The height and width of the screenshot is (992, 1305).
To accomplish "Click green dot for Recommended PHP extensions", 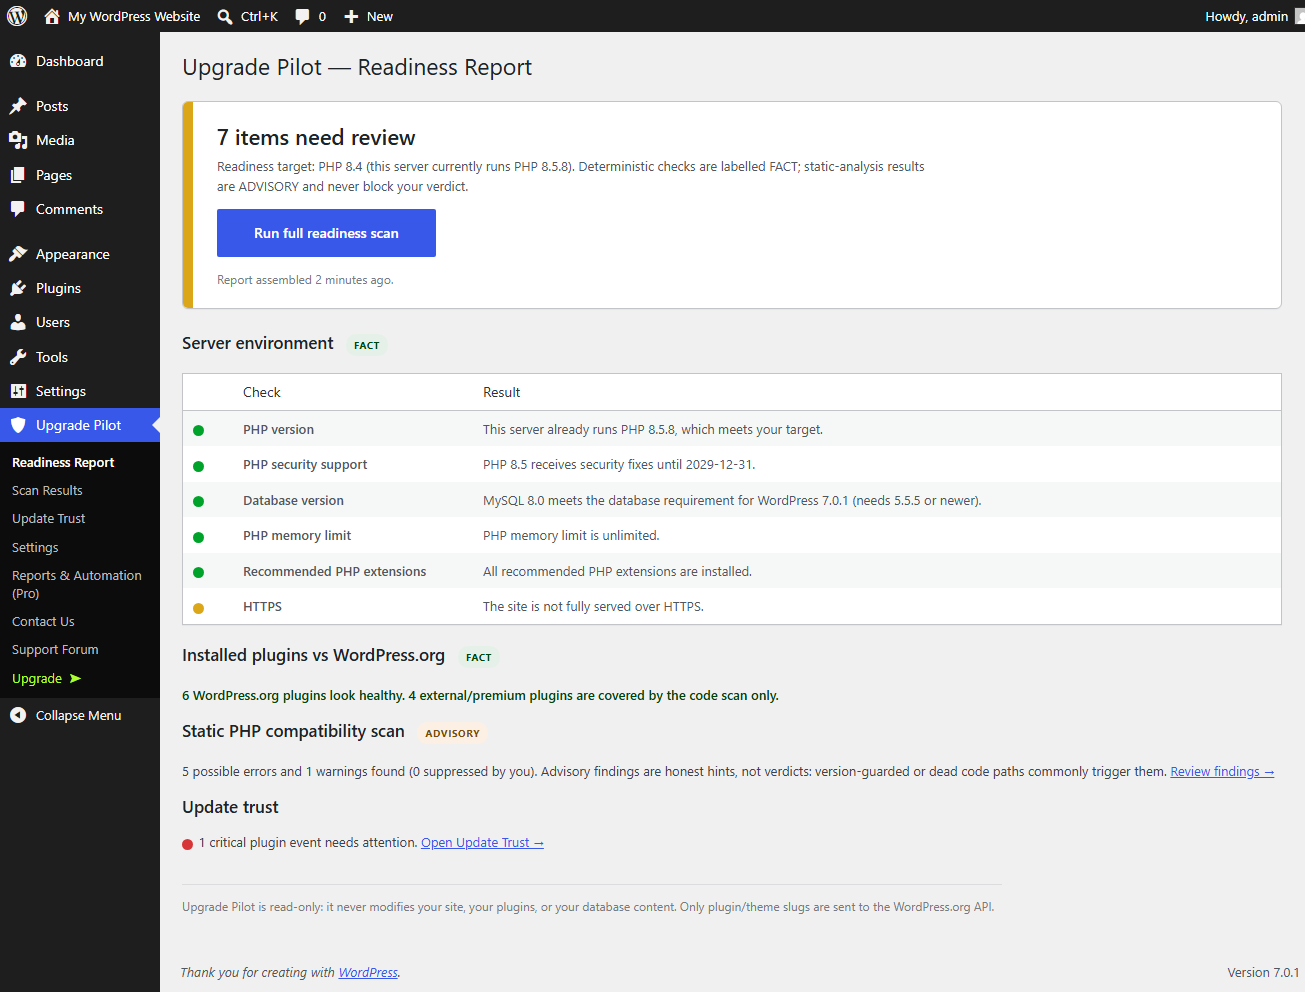I will pyautogui.click(x=198, y=573).
